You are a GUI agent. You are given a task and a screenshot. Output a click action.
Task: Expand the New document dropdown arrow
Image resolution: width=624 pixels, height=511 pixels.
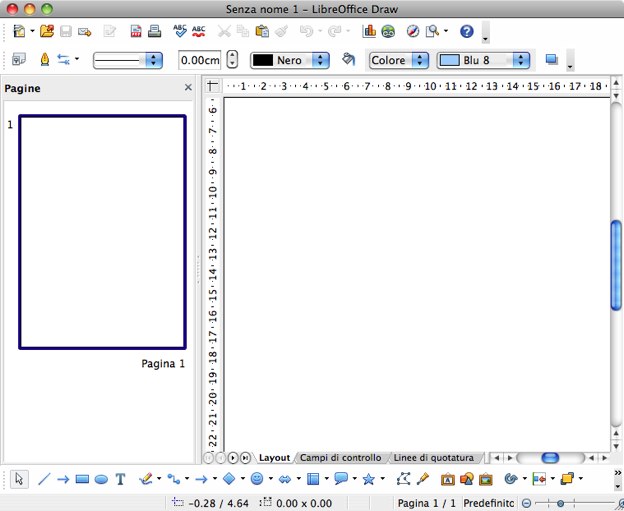32,31
